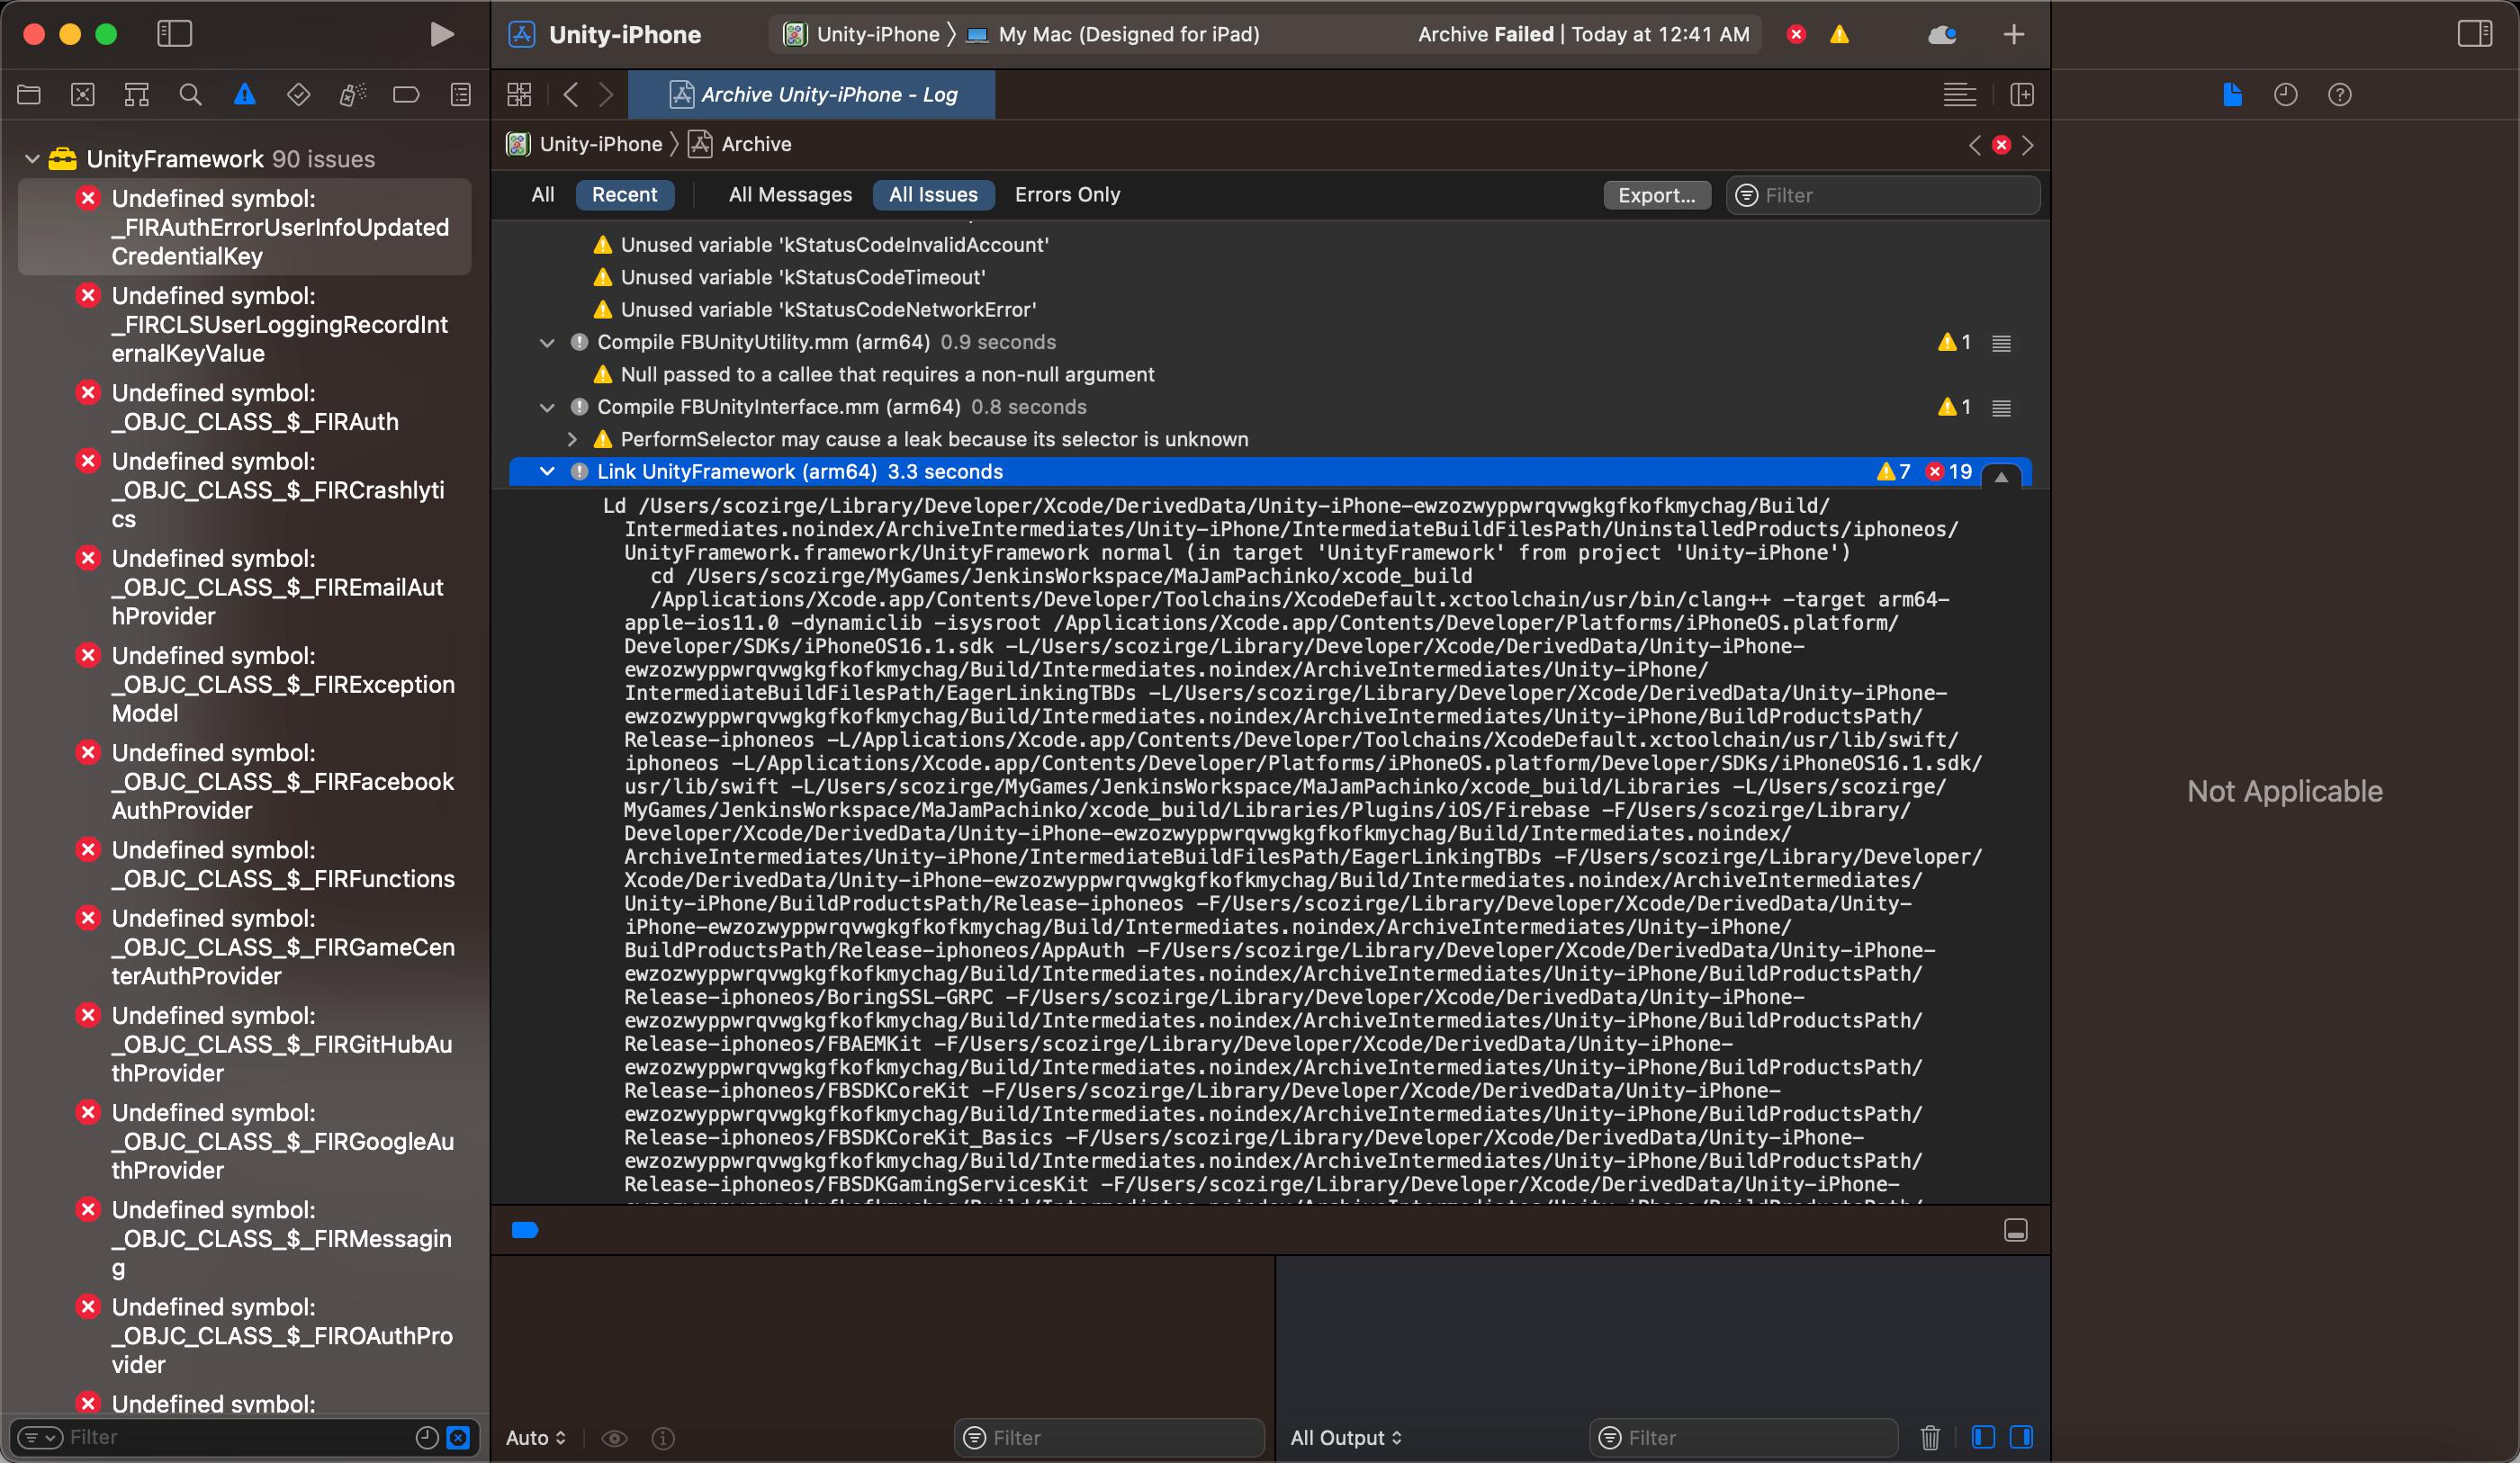Collapse the Link UnityFramework (arm64) step
The width and height of the screenshot is (2520, 1463).
(x=547, y=472)
